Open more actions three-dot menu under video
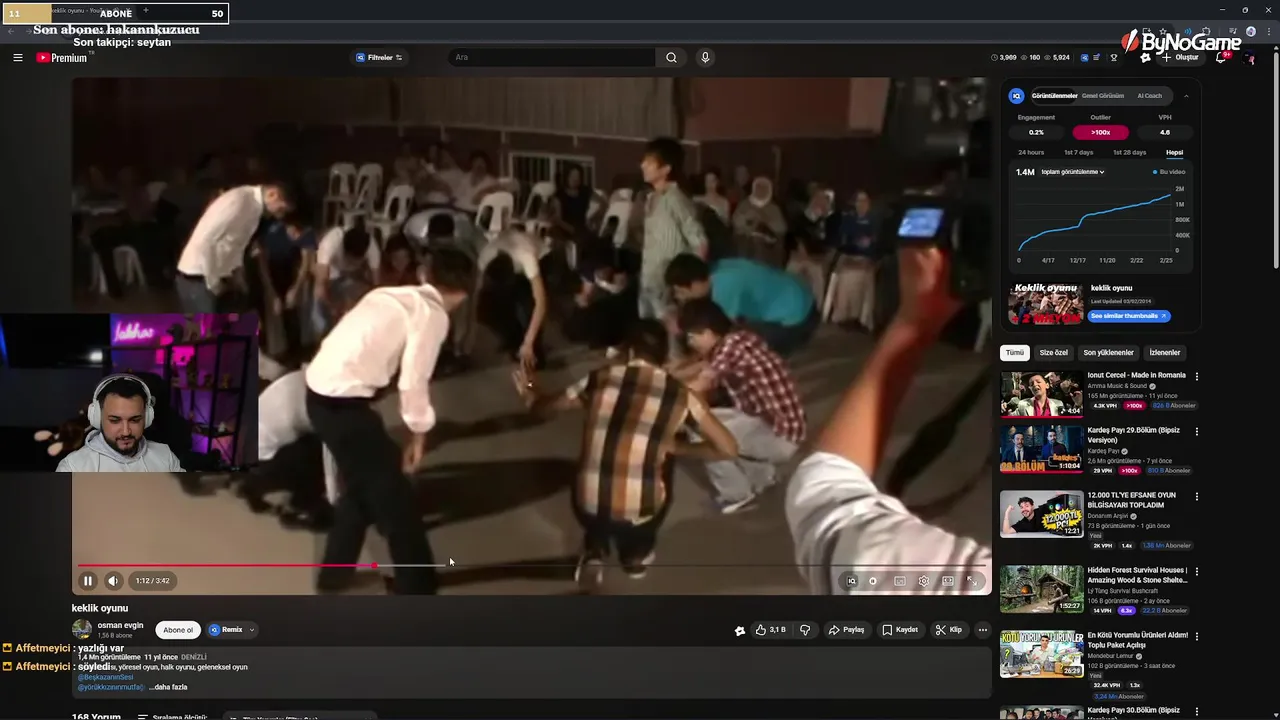Image resolution: width=1280 pixels, height=720 pixels. tap(983, 630)
